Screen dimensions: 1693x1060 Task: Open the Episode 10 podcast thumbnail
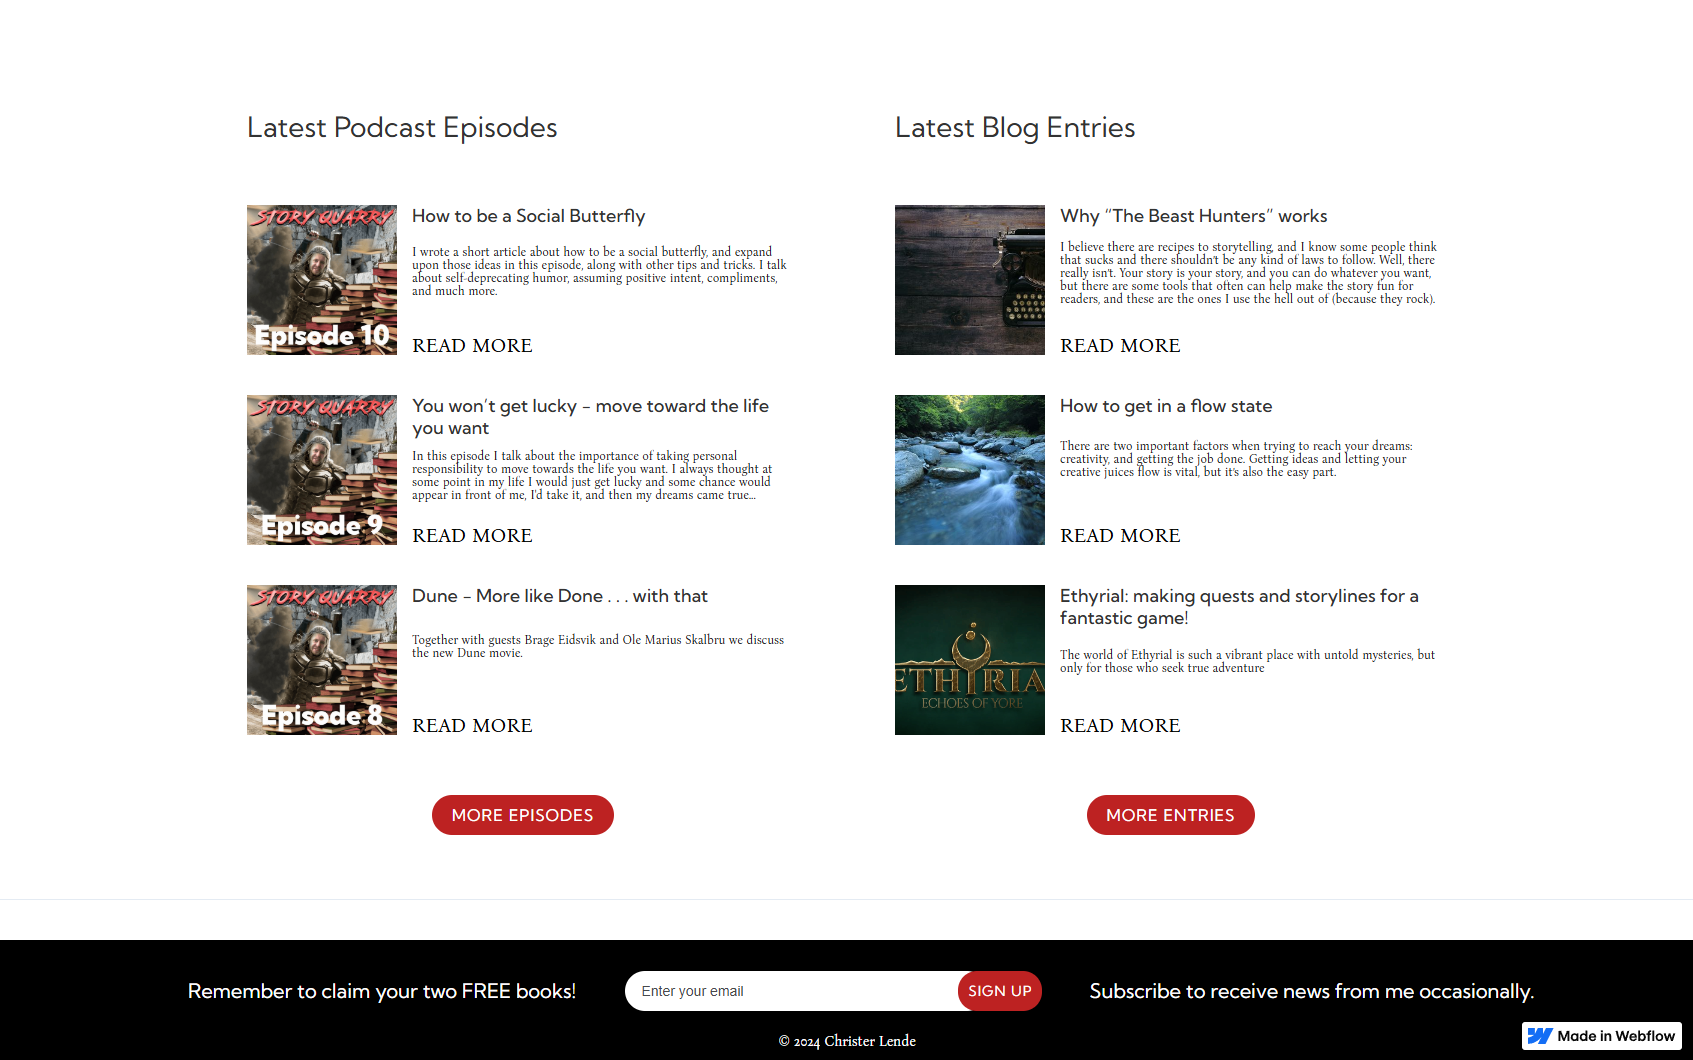[x=322, y=280]
